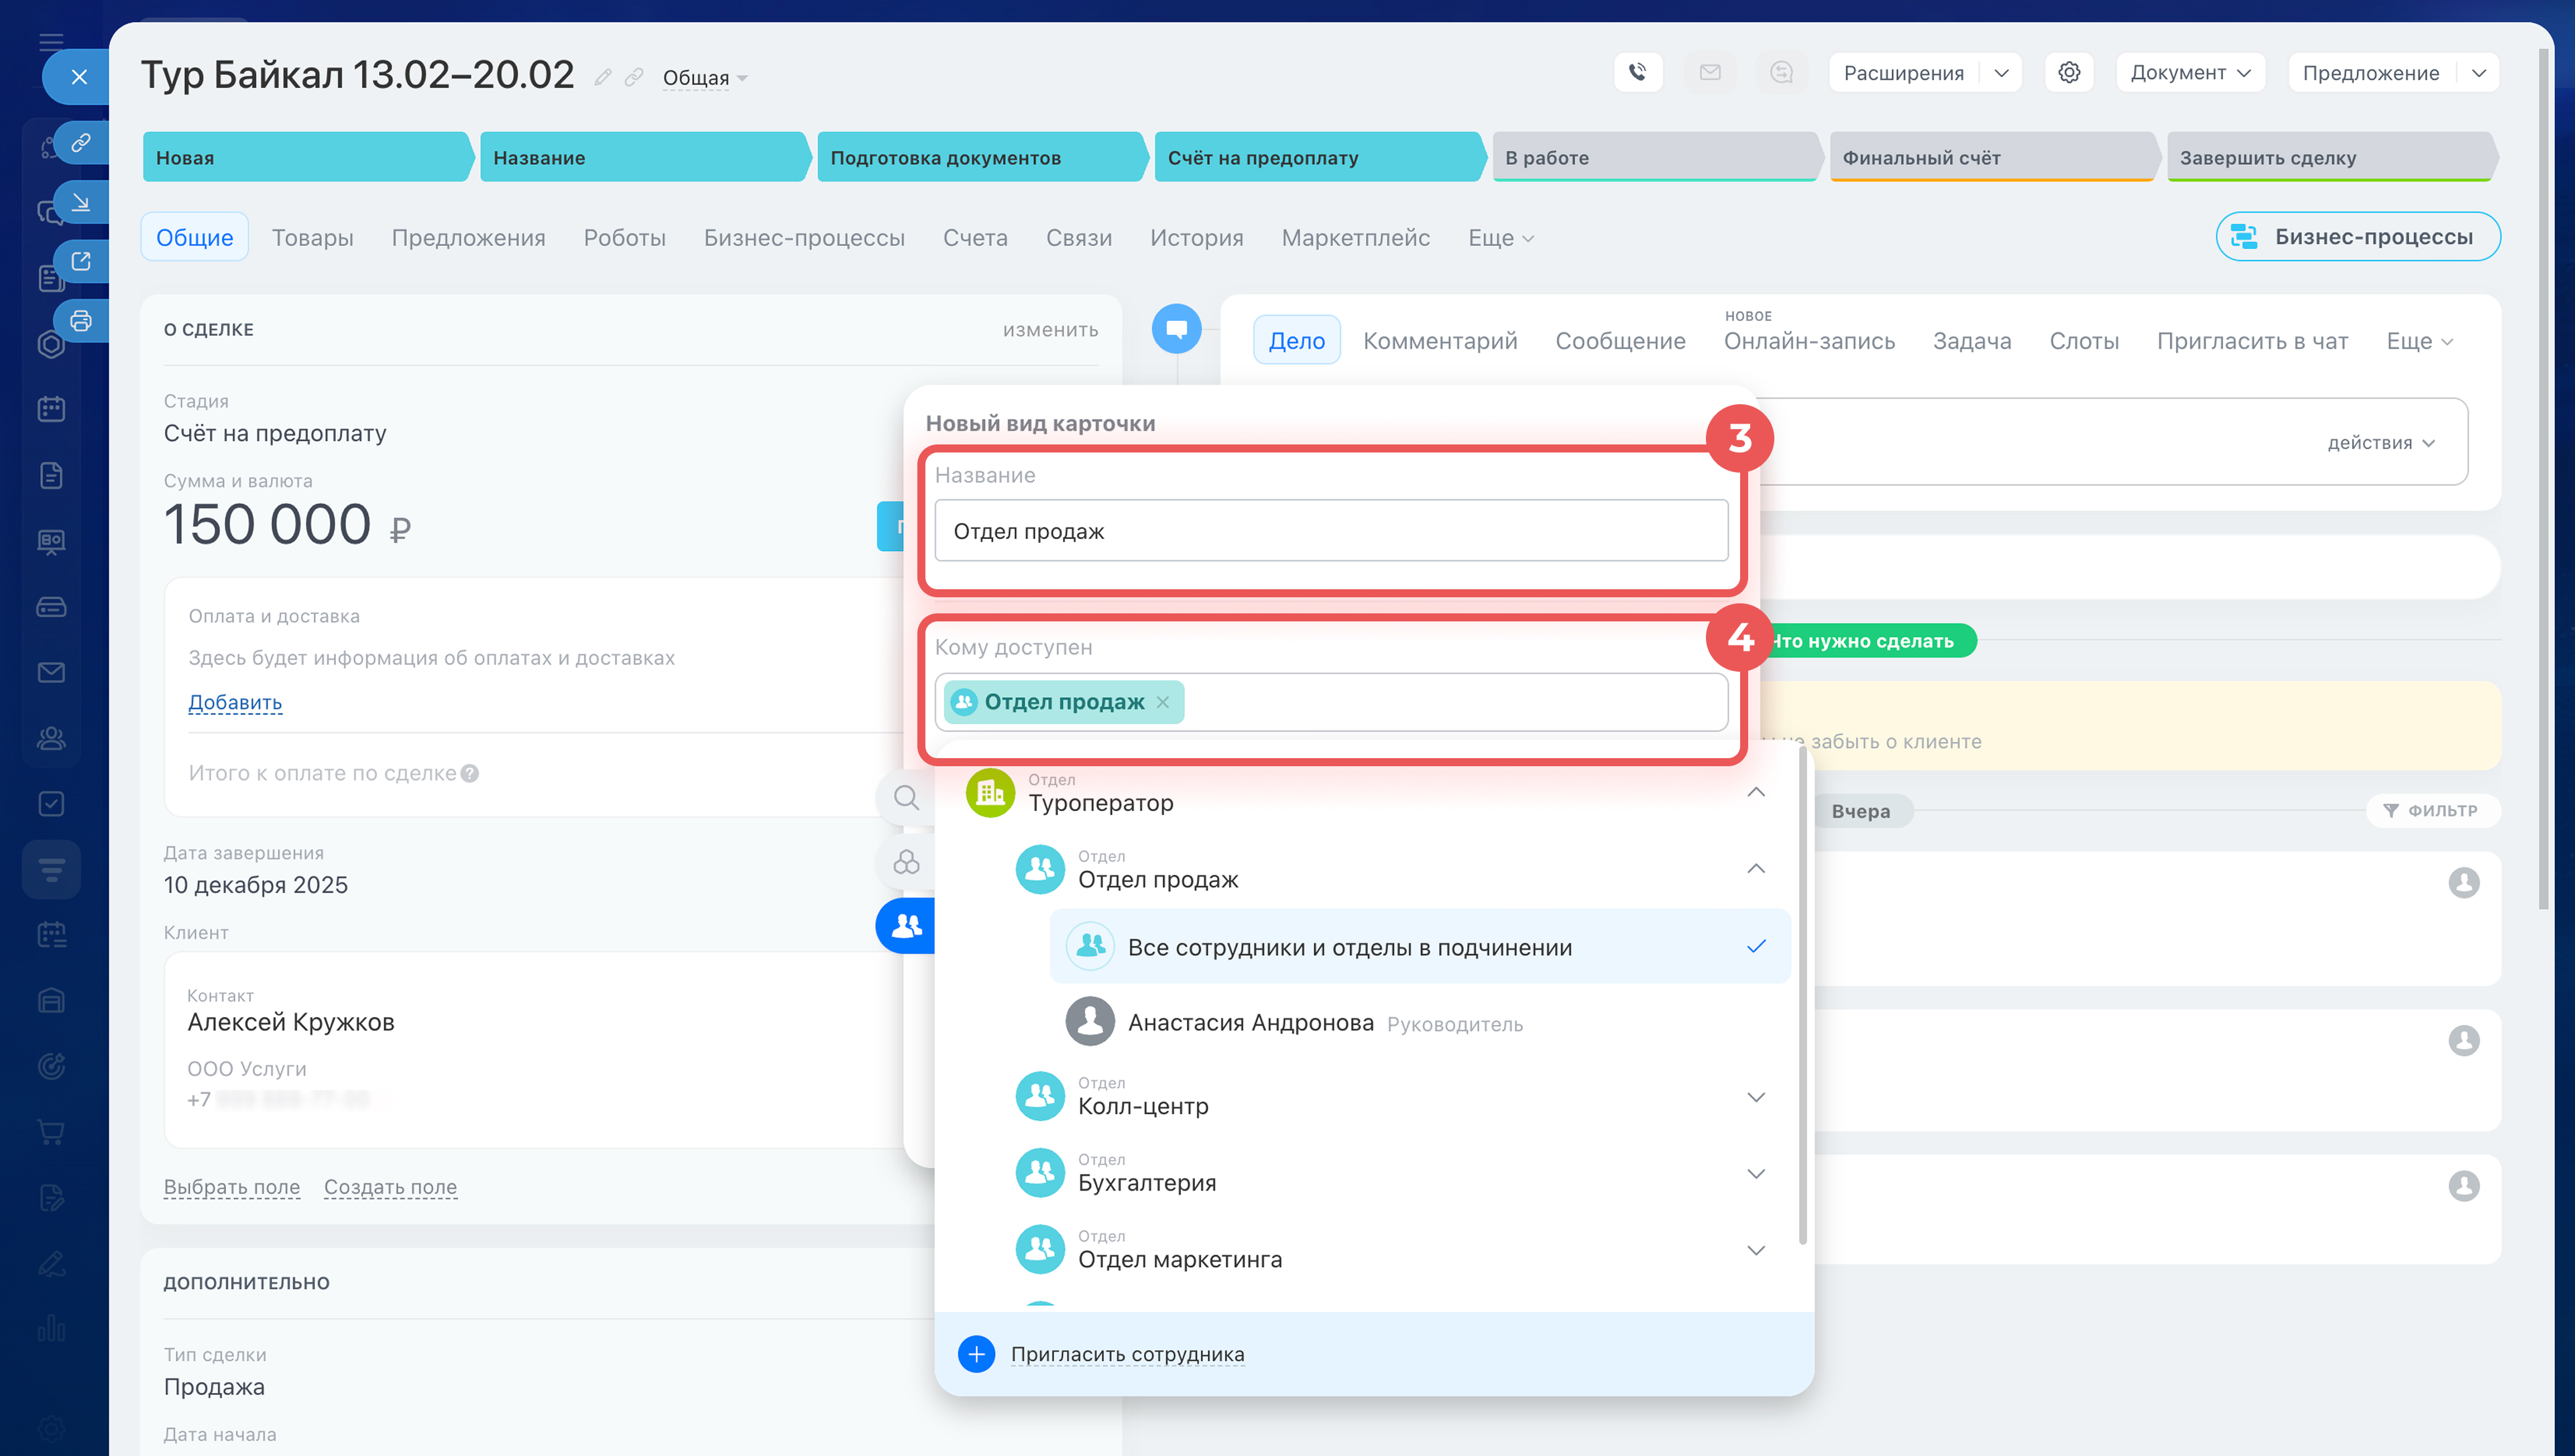Open the settings gear icon
Screen dimensions: 2575x1456
2069,72
